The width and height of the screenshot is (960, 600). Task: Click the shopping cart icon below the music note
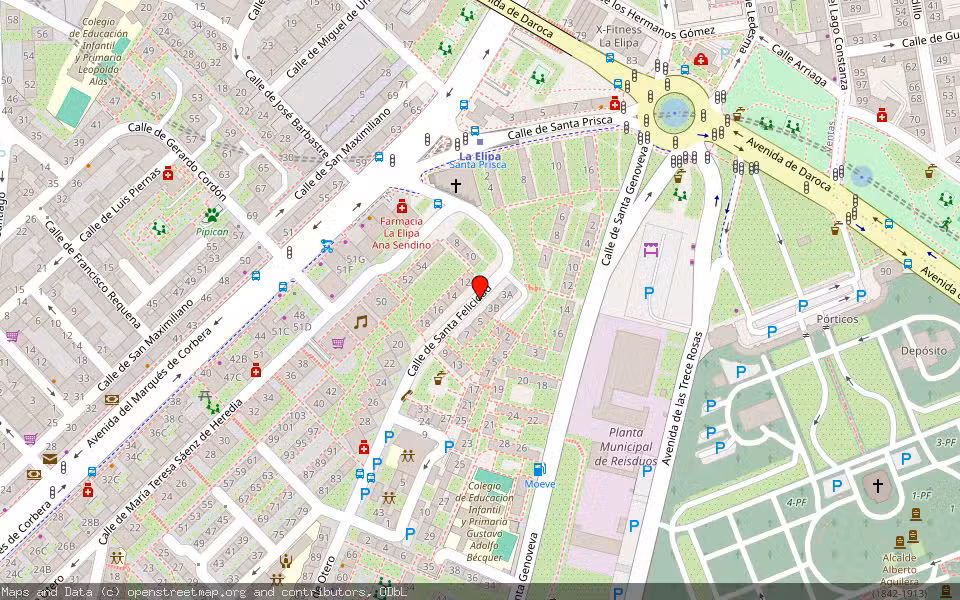[338, 343]
